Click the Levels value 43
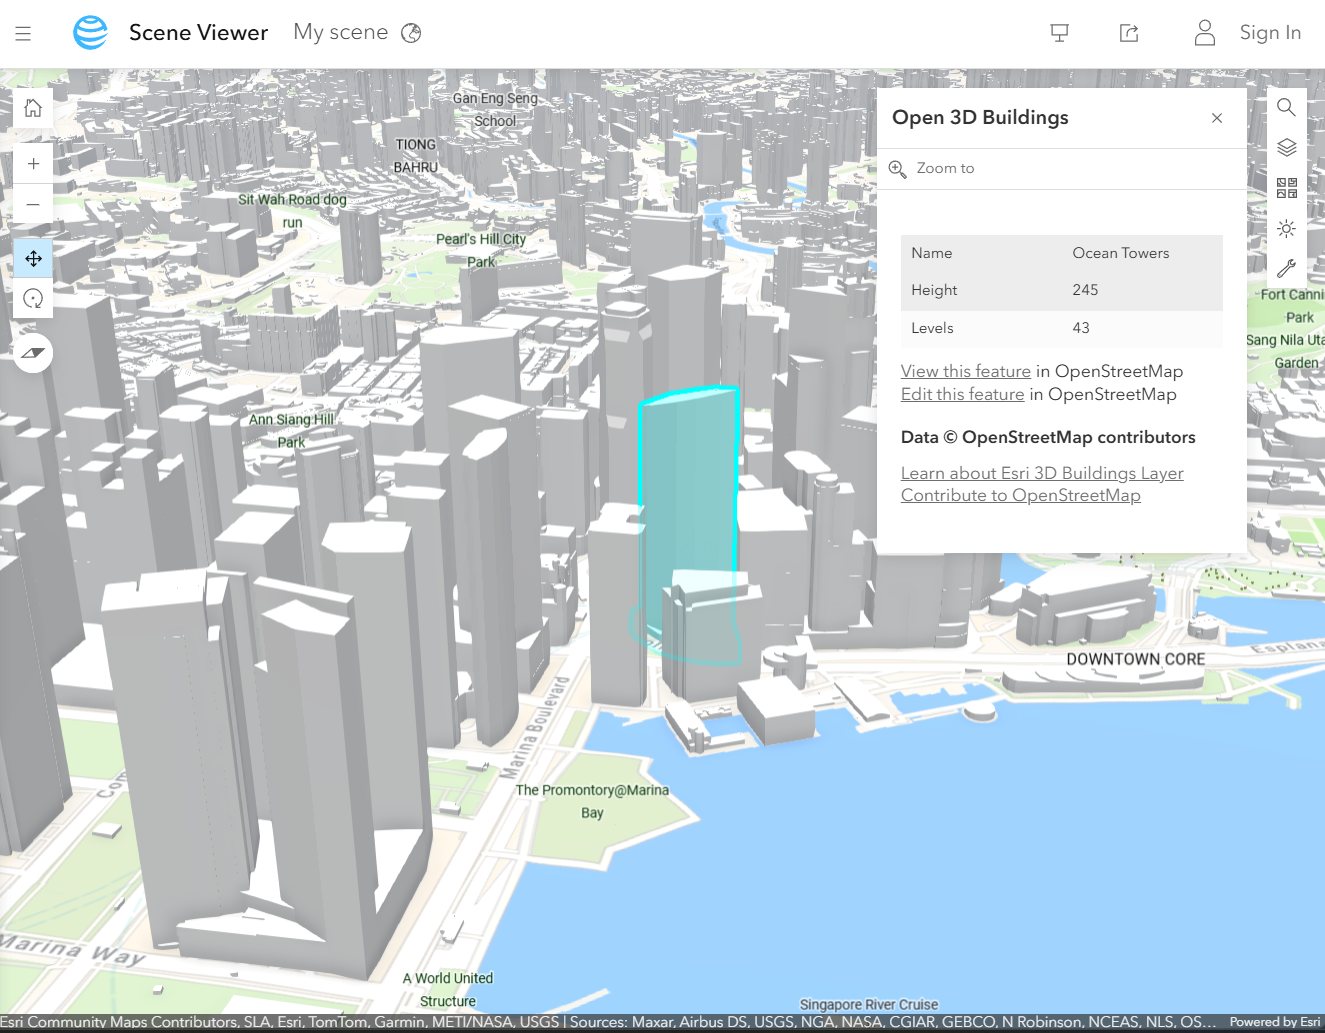 (x=1081, y=328)
